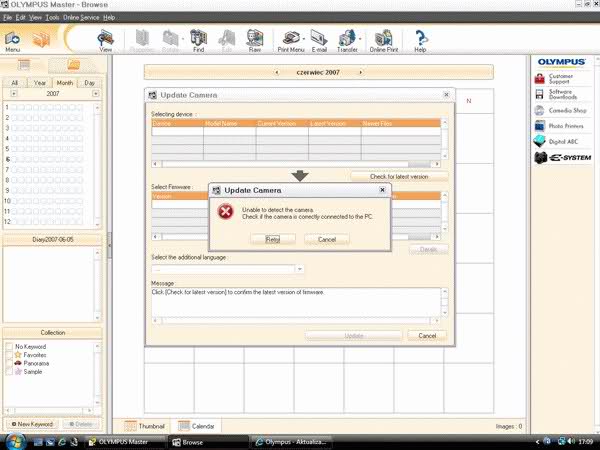Screen dimensions: 600x450
Task: Cancel the Update Camera window
Action: [x=427, y=336]
